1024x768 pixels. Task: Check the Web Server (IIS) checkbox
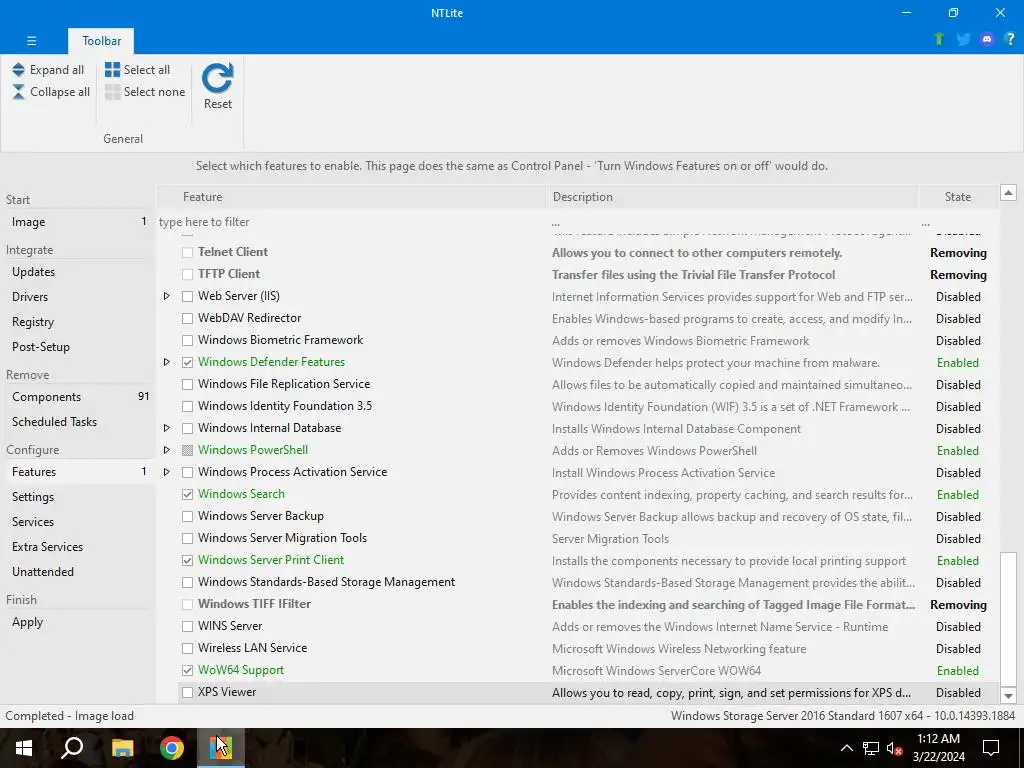point(187,296)
